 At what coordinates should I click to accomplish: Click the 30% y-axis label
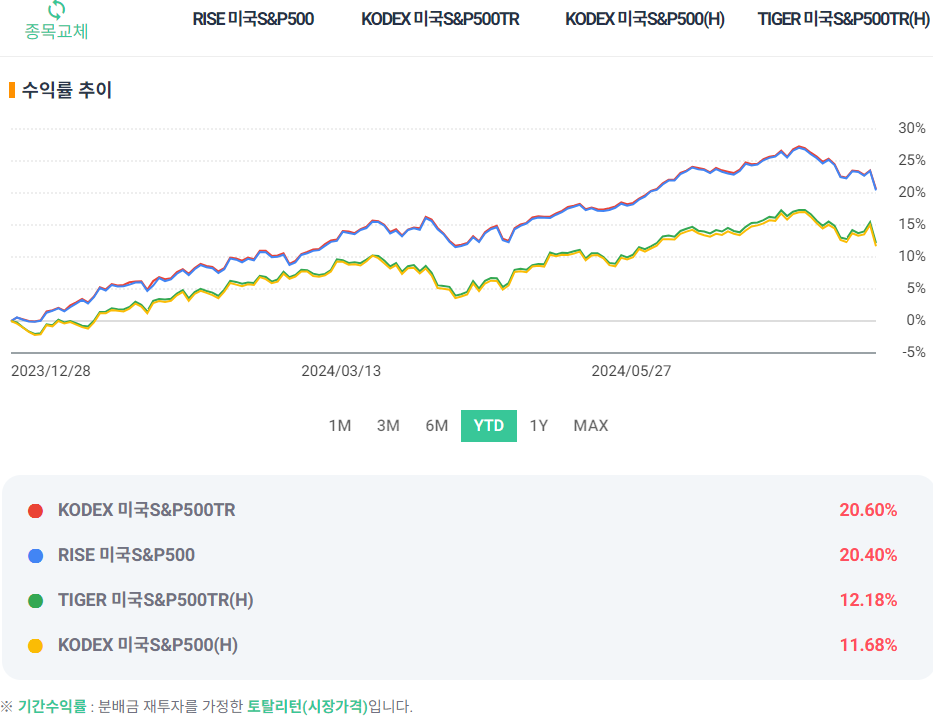point(912,128)
